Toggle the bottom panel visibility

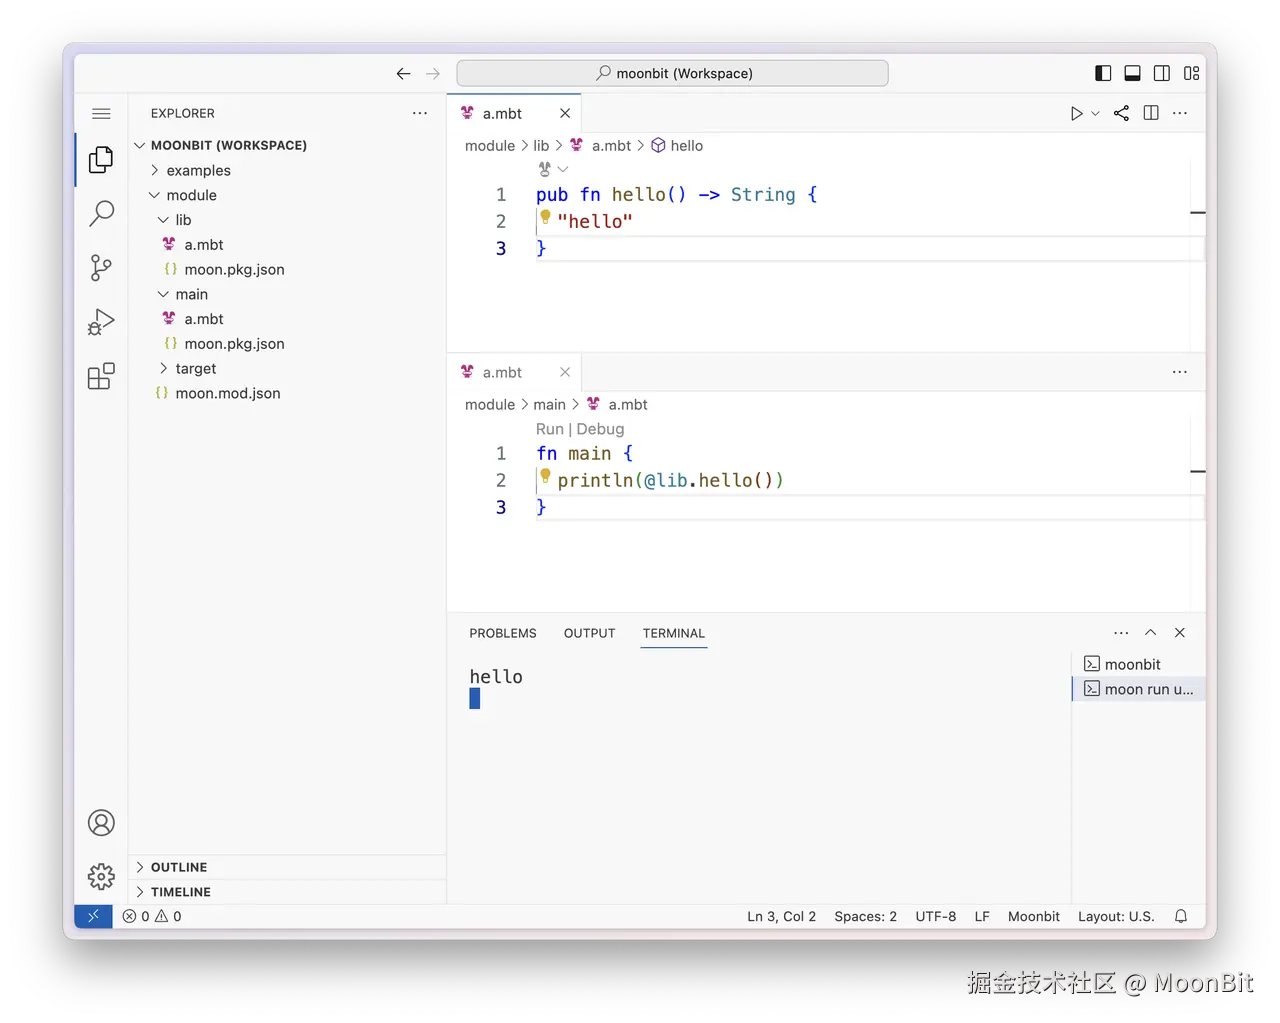pos(1132,73)
